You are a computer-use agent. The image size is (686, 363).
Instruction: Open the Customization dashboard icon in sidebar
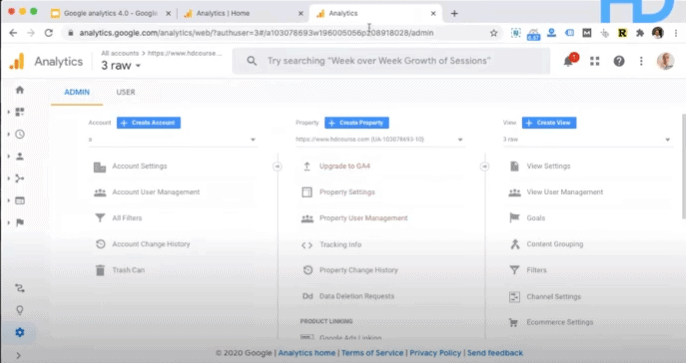click(x=20, y=112)
